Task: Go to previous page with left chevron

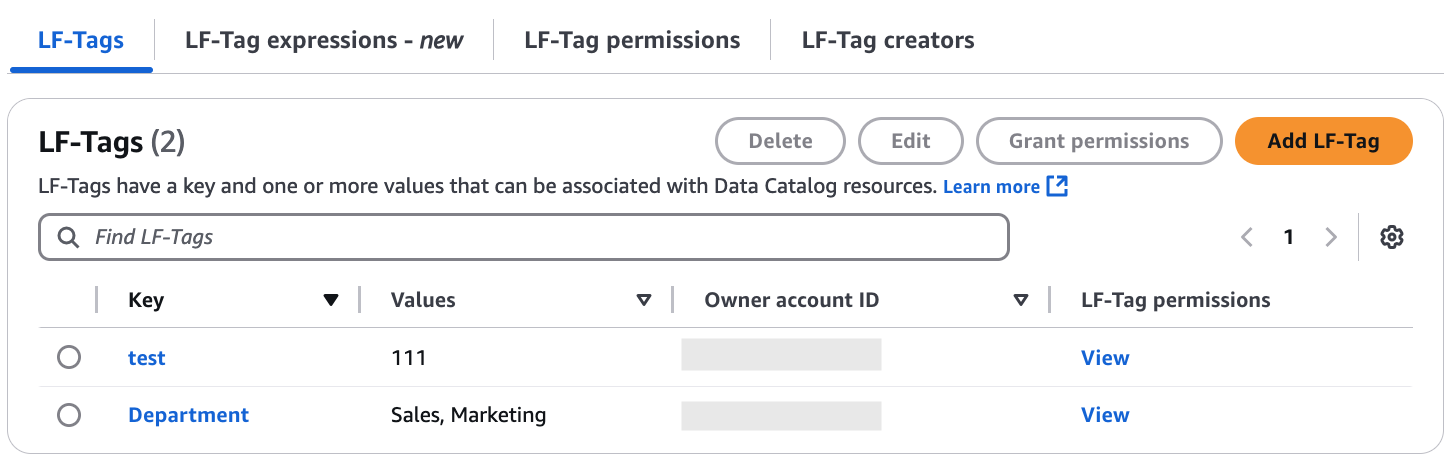Action: [x=1247, y=237]
